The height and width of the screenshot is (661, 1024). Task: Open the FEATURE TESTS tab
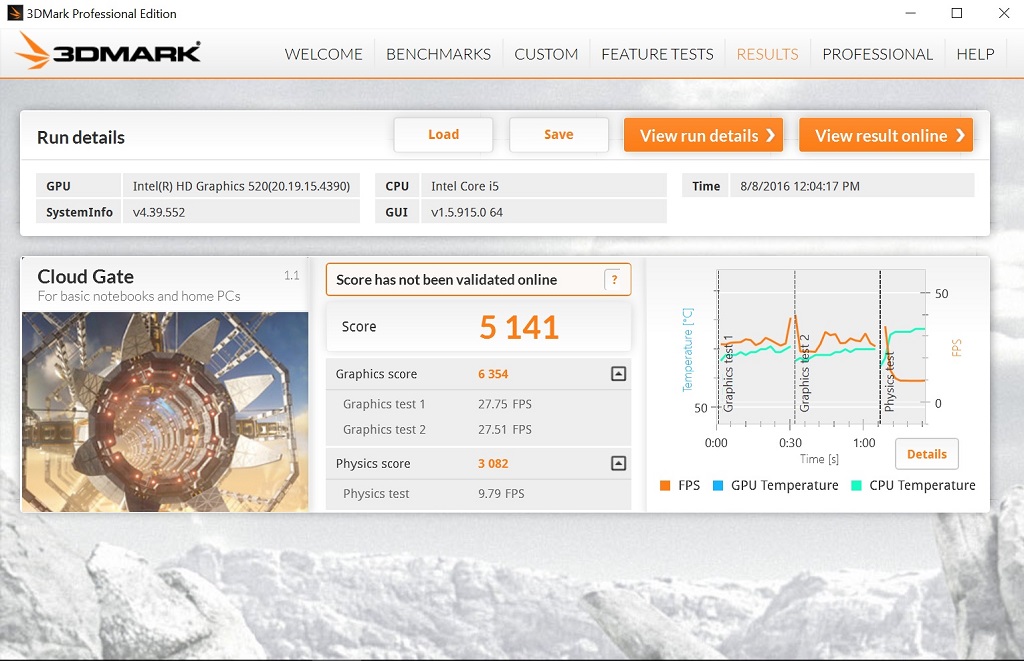tap(657, 54)
